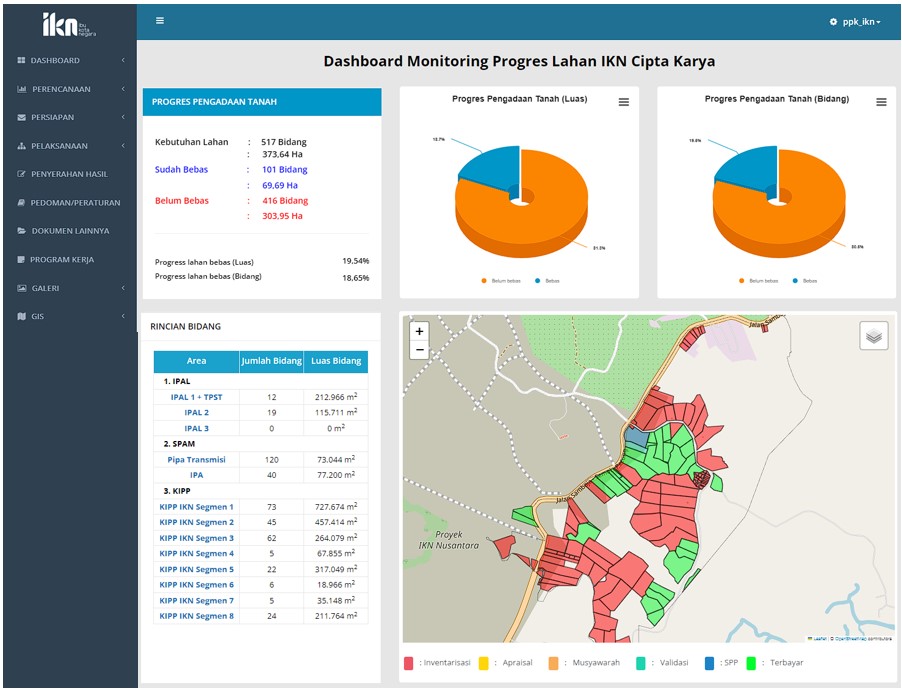The image size is (902, 690).
Task: Expand the Perencanaan sidebar menu
Action: click(x=61, y=89)
